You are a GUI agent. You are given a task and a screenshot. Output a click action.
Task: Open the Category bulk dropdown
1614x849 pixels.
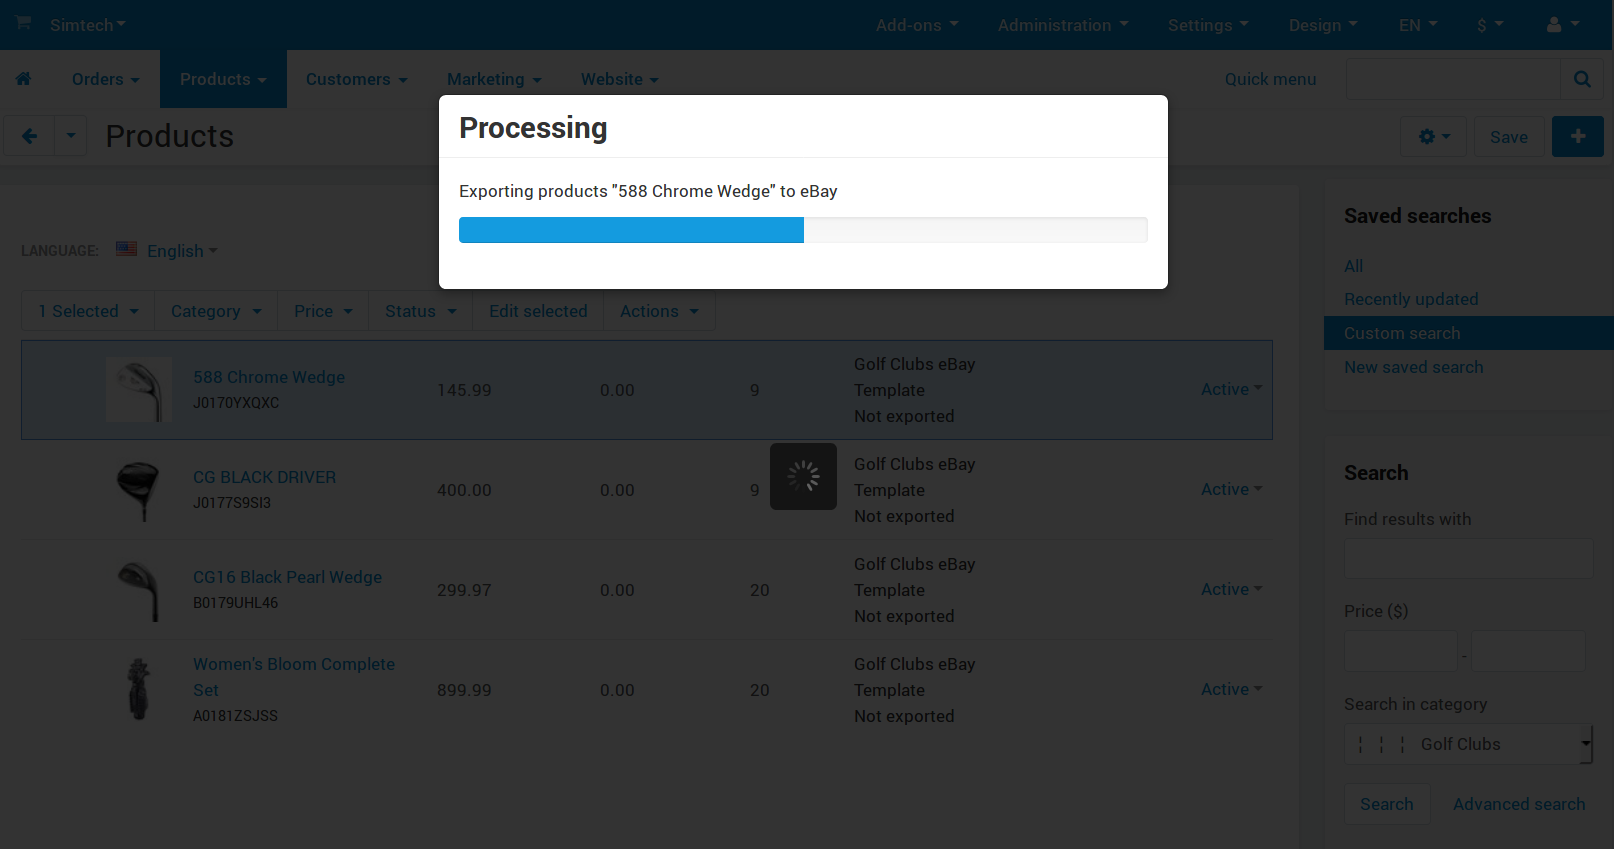(x=216, y=311)
